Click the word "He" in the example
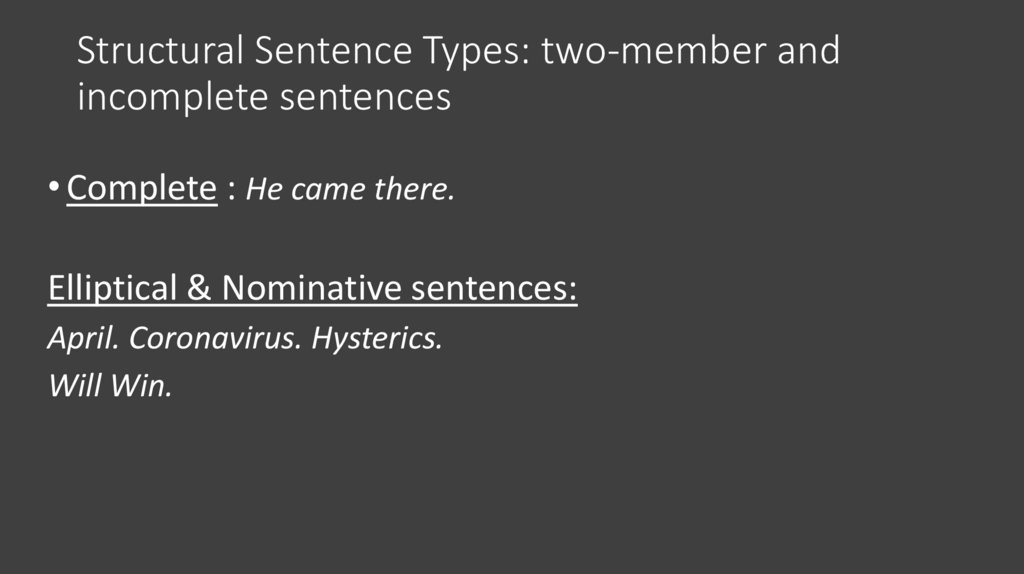The image size is (1024, 574). click(260, 190)
